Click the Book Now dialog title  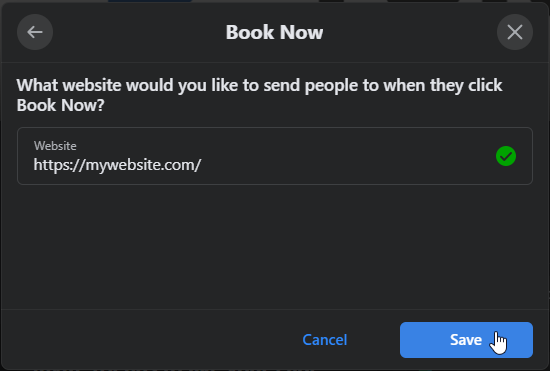pos(274,32)
